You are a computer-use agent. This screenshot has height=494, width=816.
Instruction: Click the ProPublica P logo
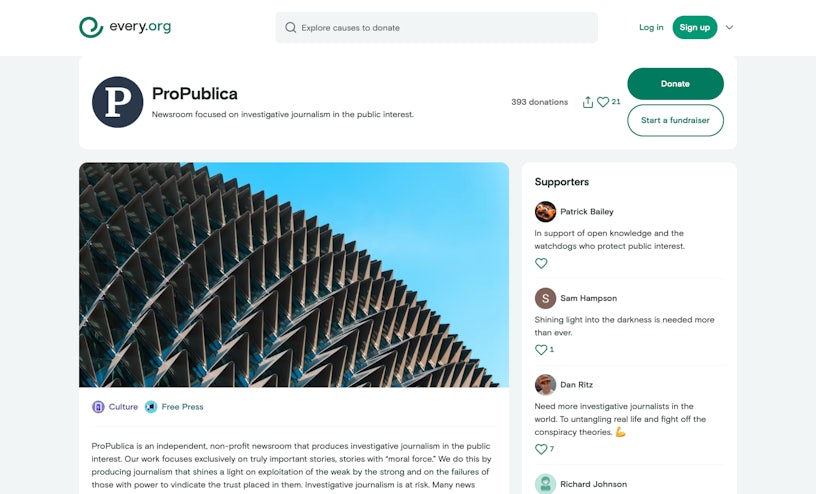click(118, 102)
